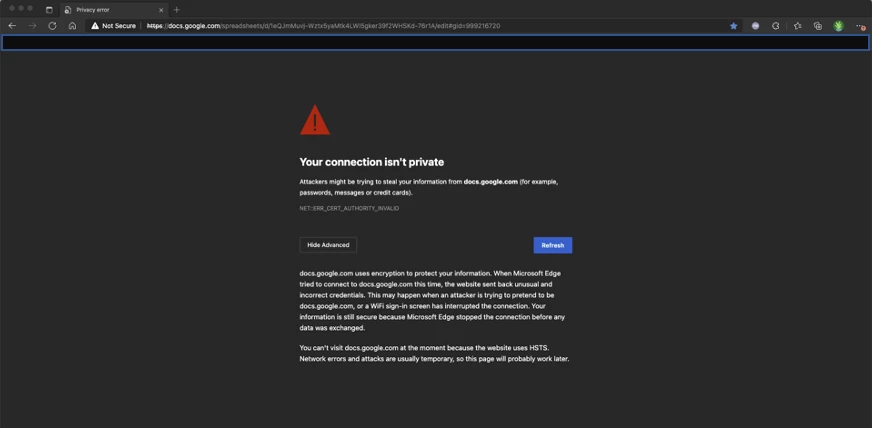
Task: Open the Settings and more menu
Action: pyautogui.click(x=860, y=26)
